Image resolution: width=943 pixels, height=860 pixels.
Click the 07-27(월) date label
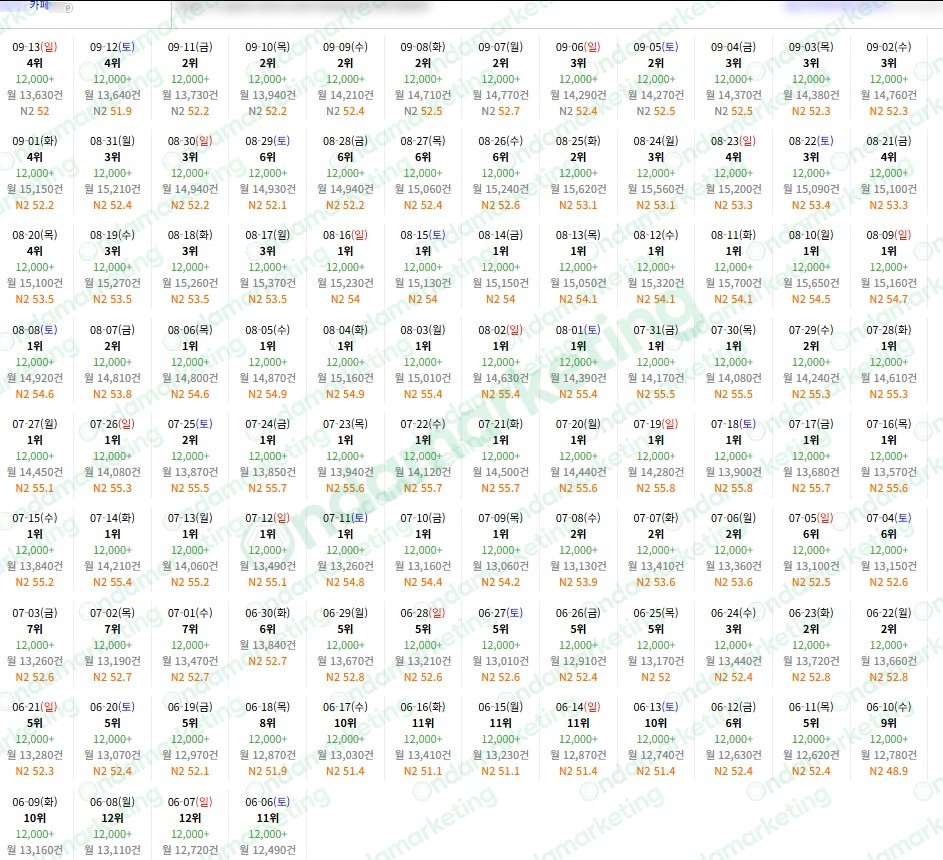[x=35, y=424]
